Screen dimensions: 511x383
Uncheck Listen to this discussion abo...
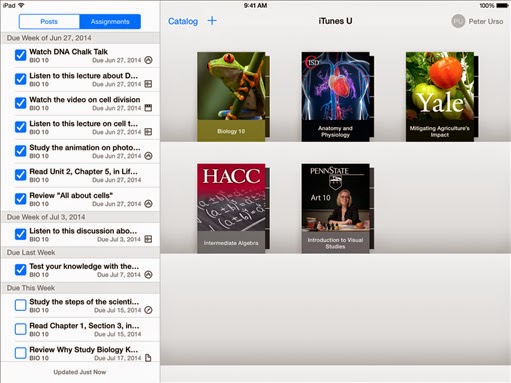tap(20, 234)
